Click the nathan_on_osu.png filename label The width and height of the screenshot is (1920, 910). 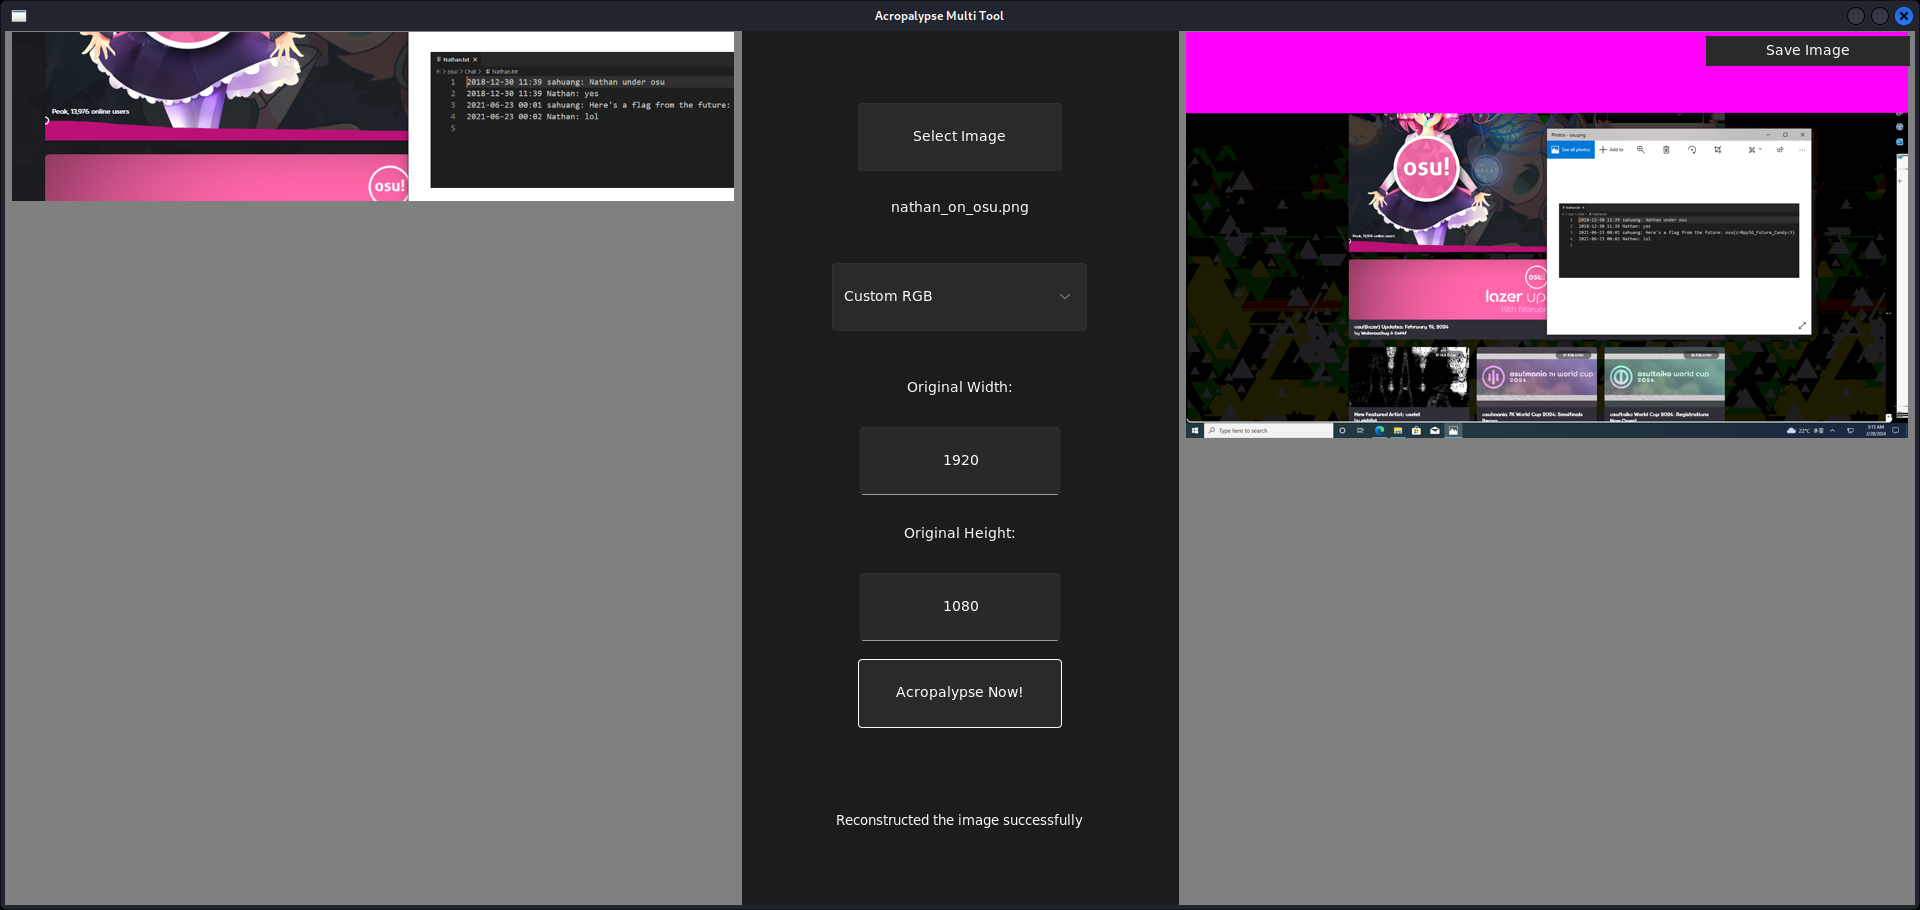coord(959,207)
